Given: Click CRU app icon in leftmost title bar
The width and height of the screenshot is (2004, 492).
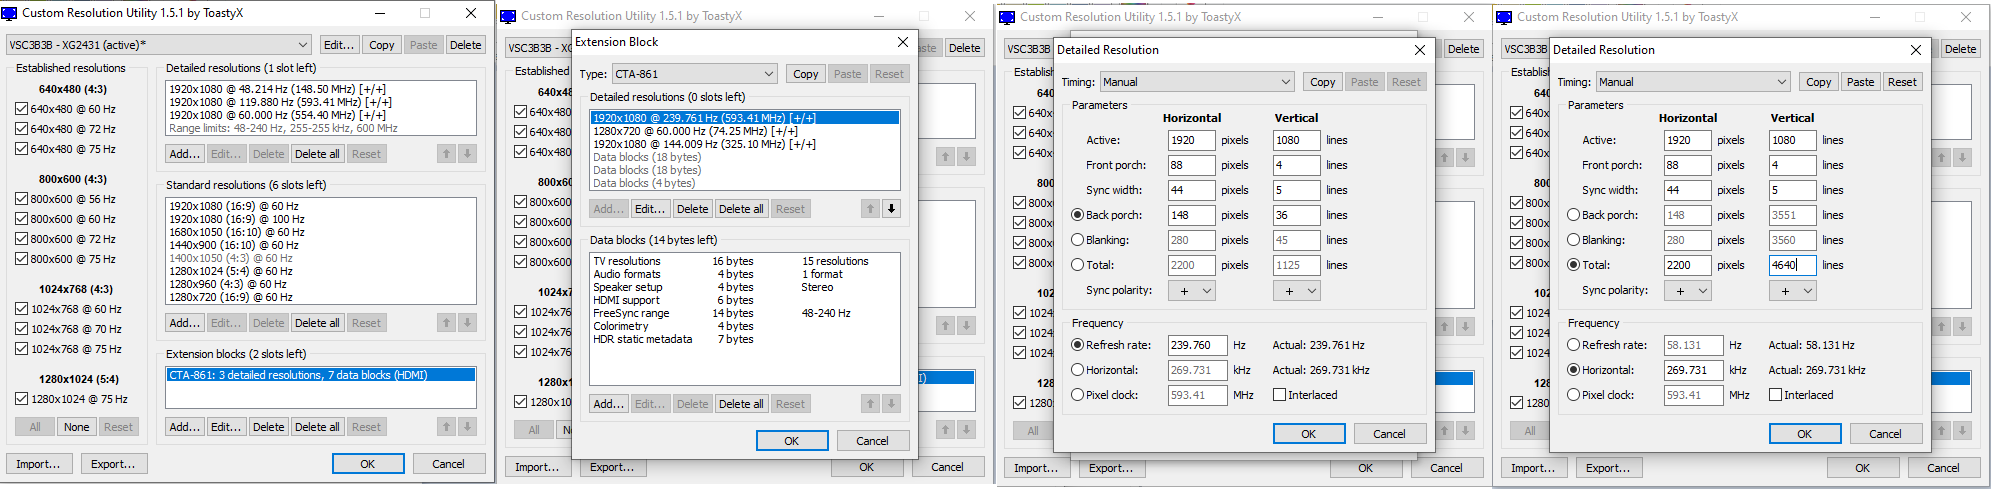Looking at the screenshot, I should (x=10, y=13).
